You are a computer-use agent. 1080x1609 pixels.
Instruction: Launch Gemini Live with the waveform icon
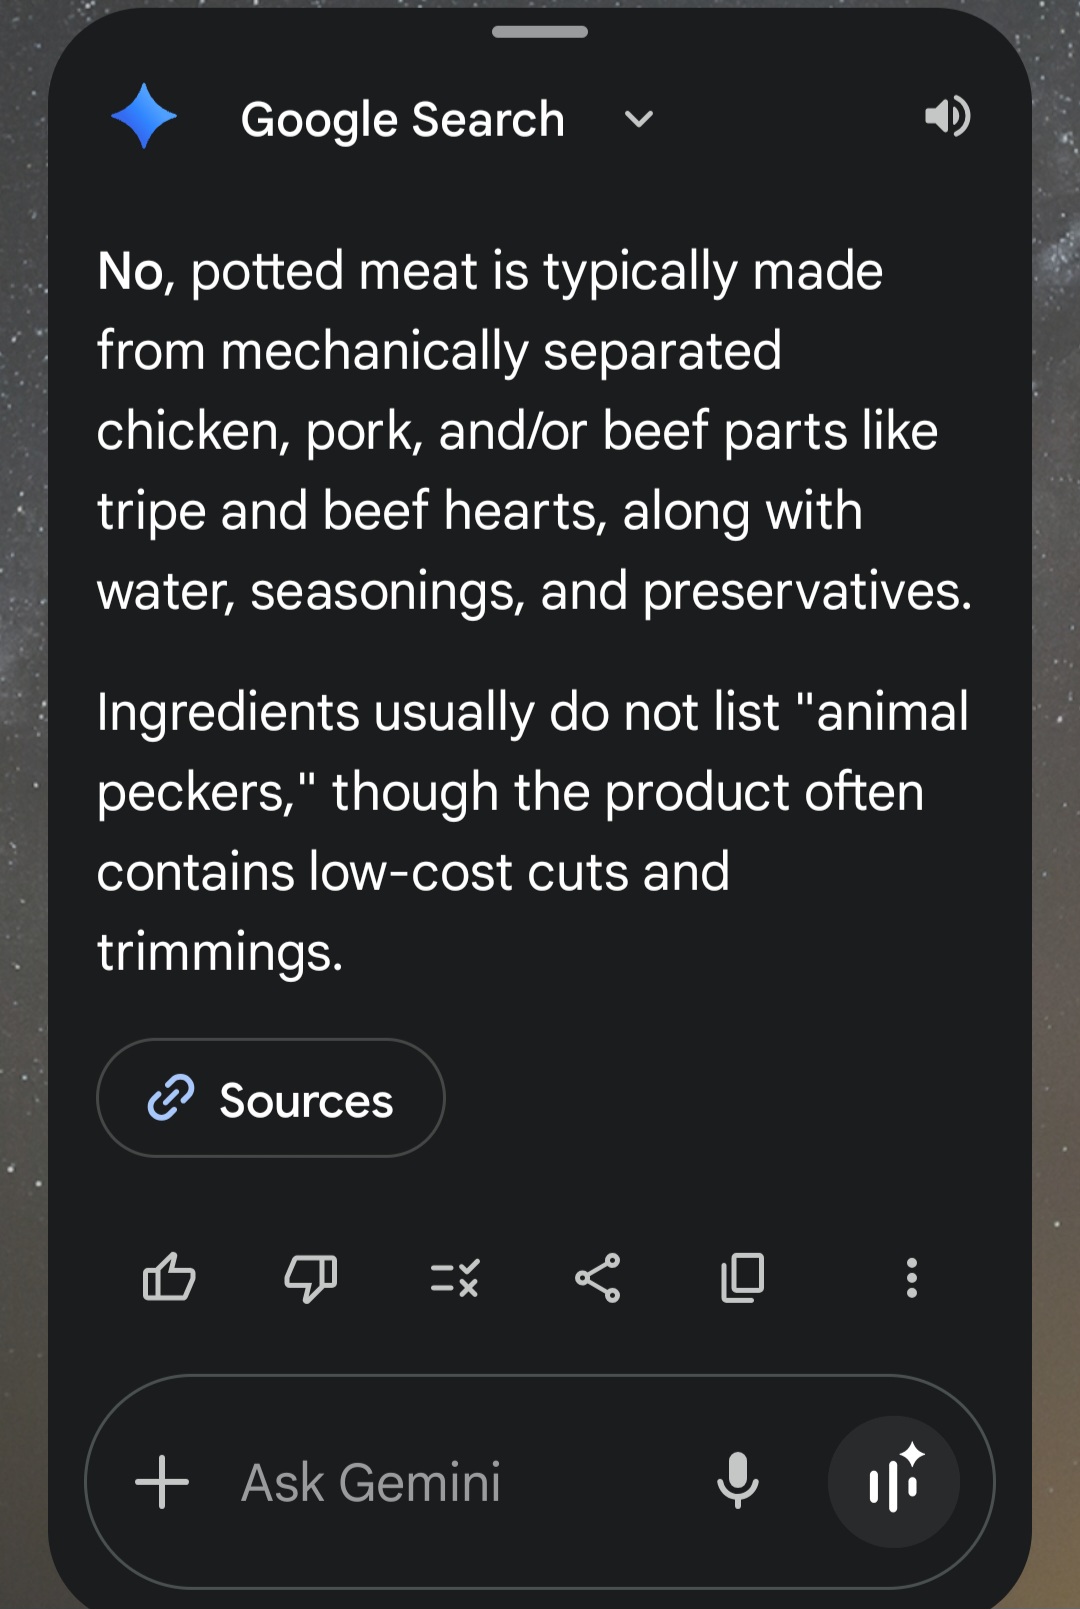(x=894, y=1481)
